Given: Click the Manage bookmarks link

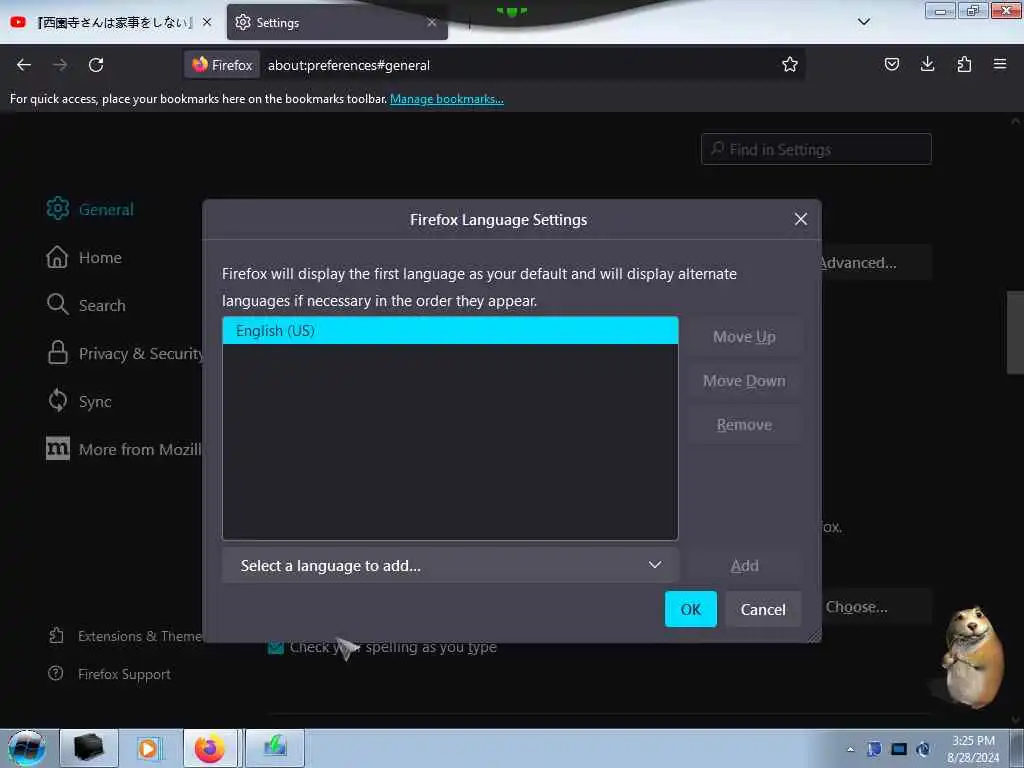Looking at the screenshot, I should pos(447,99).
